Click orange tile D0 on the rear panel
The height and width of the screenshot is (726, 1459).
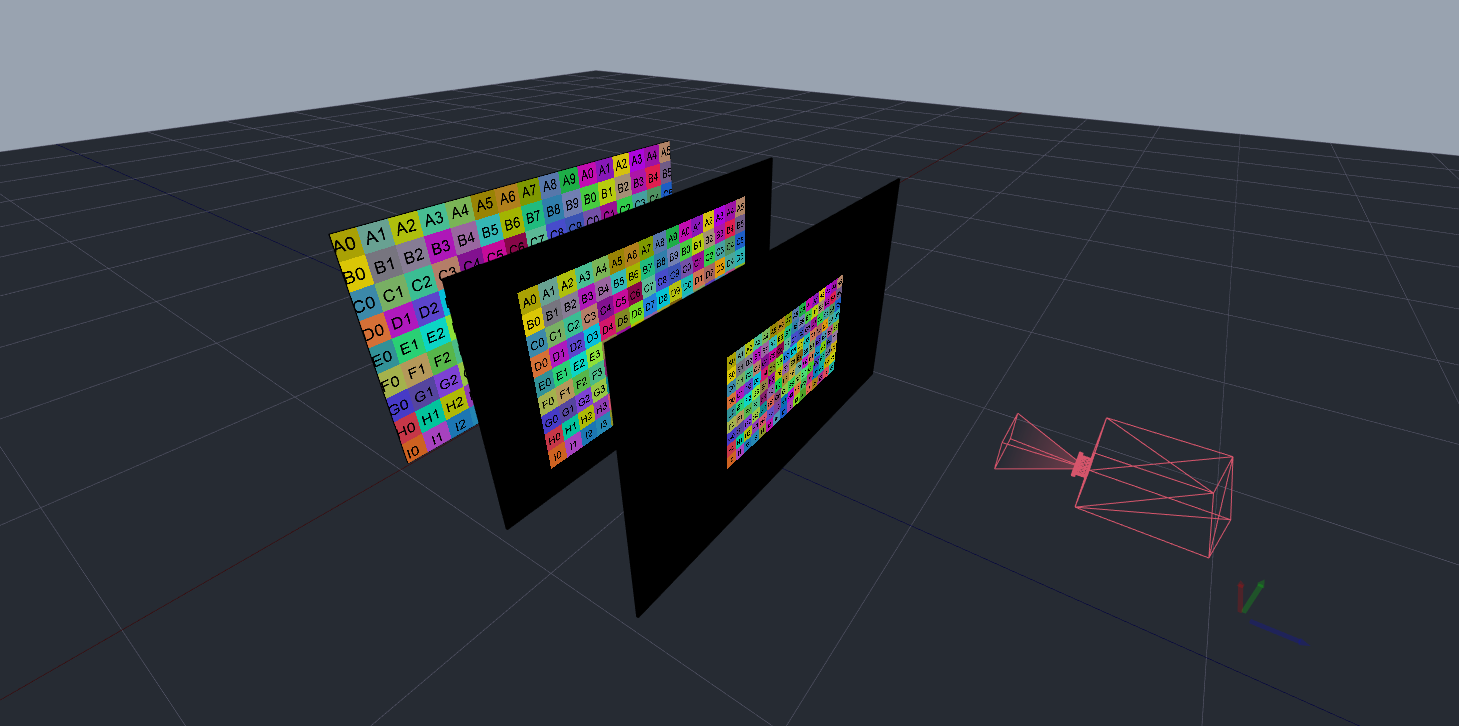click(373, 329)
